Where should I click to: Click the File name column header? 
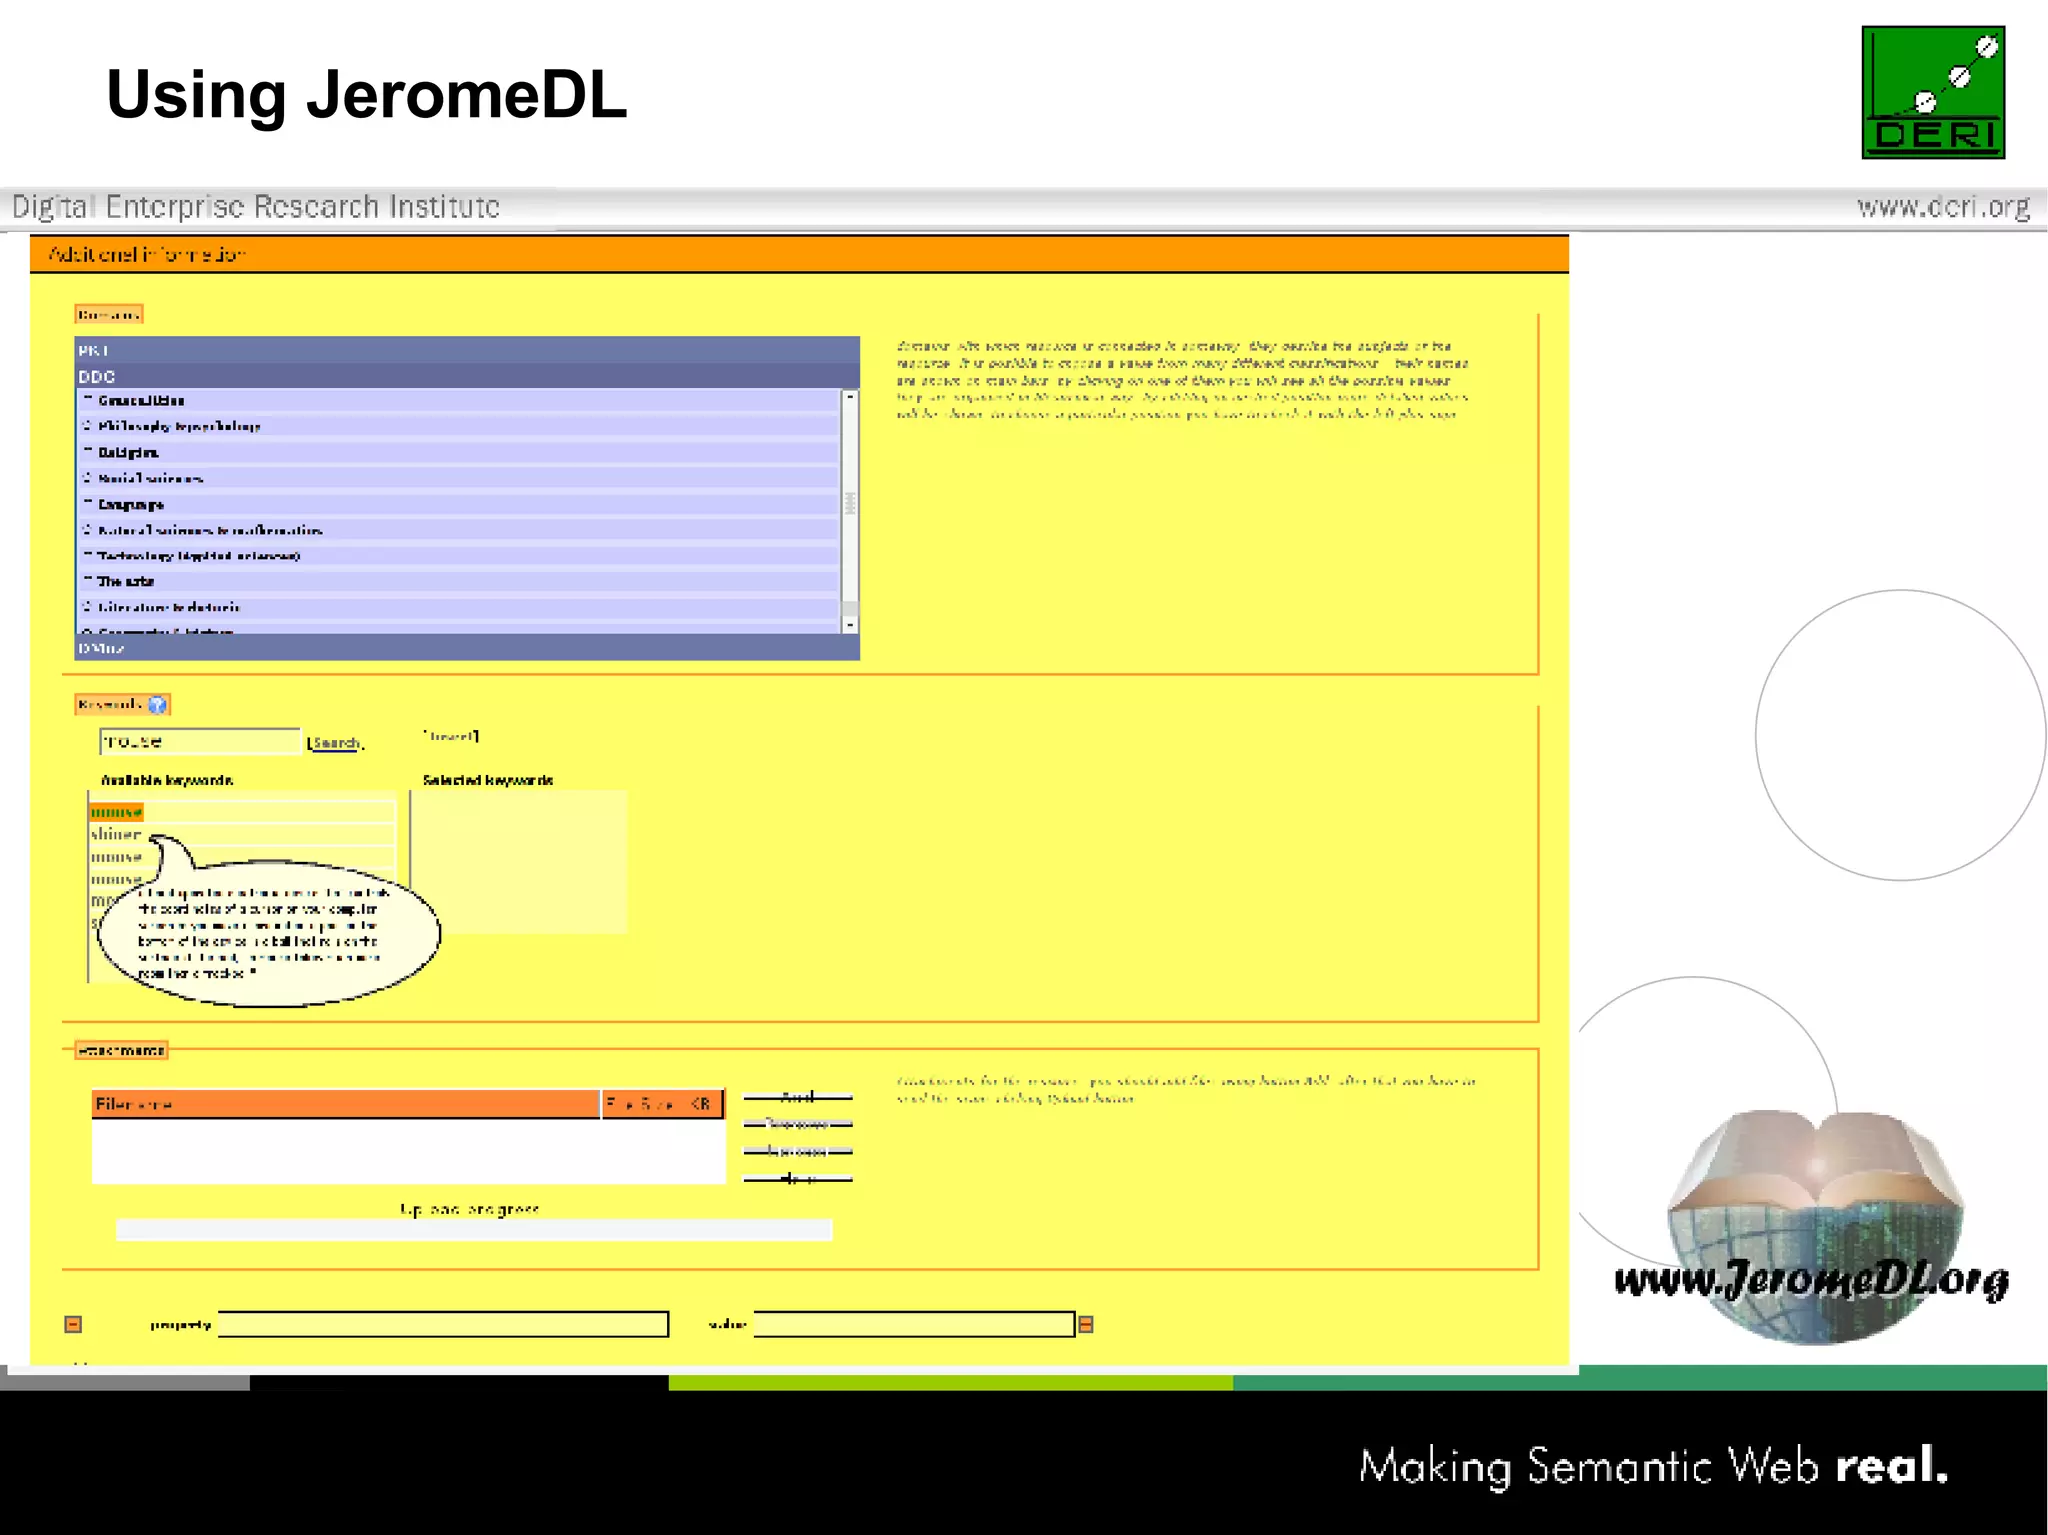[x=346, y=1104]
